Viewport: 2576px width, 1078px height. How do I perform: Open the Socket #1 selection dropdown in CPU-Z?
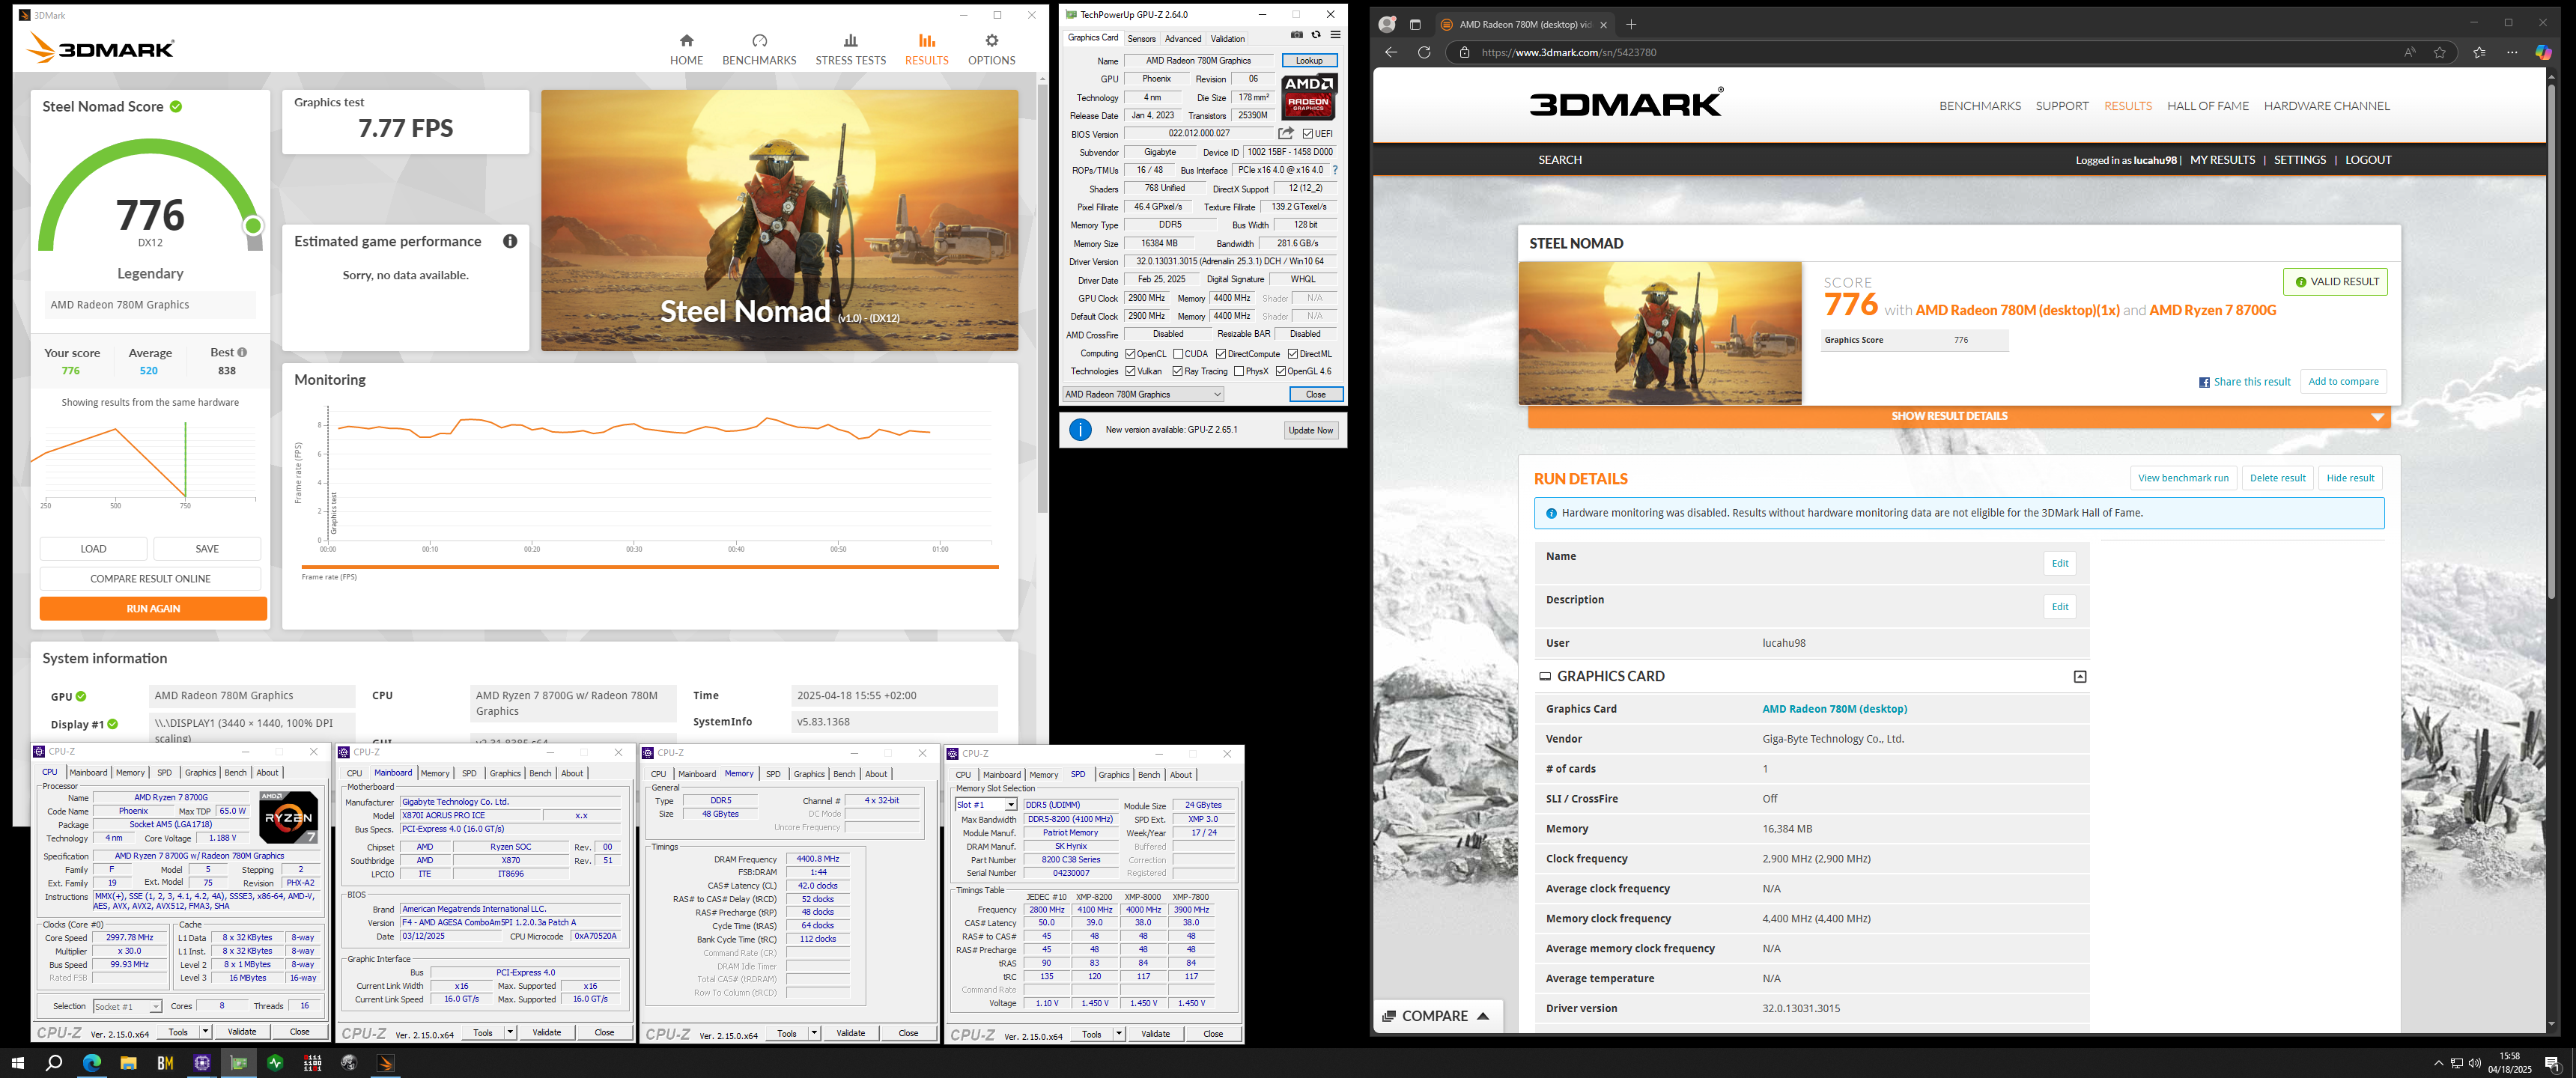click(127, 1006)
